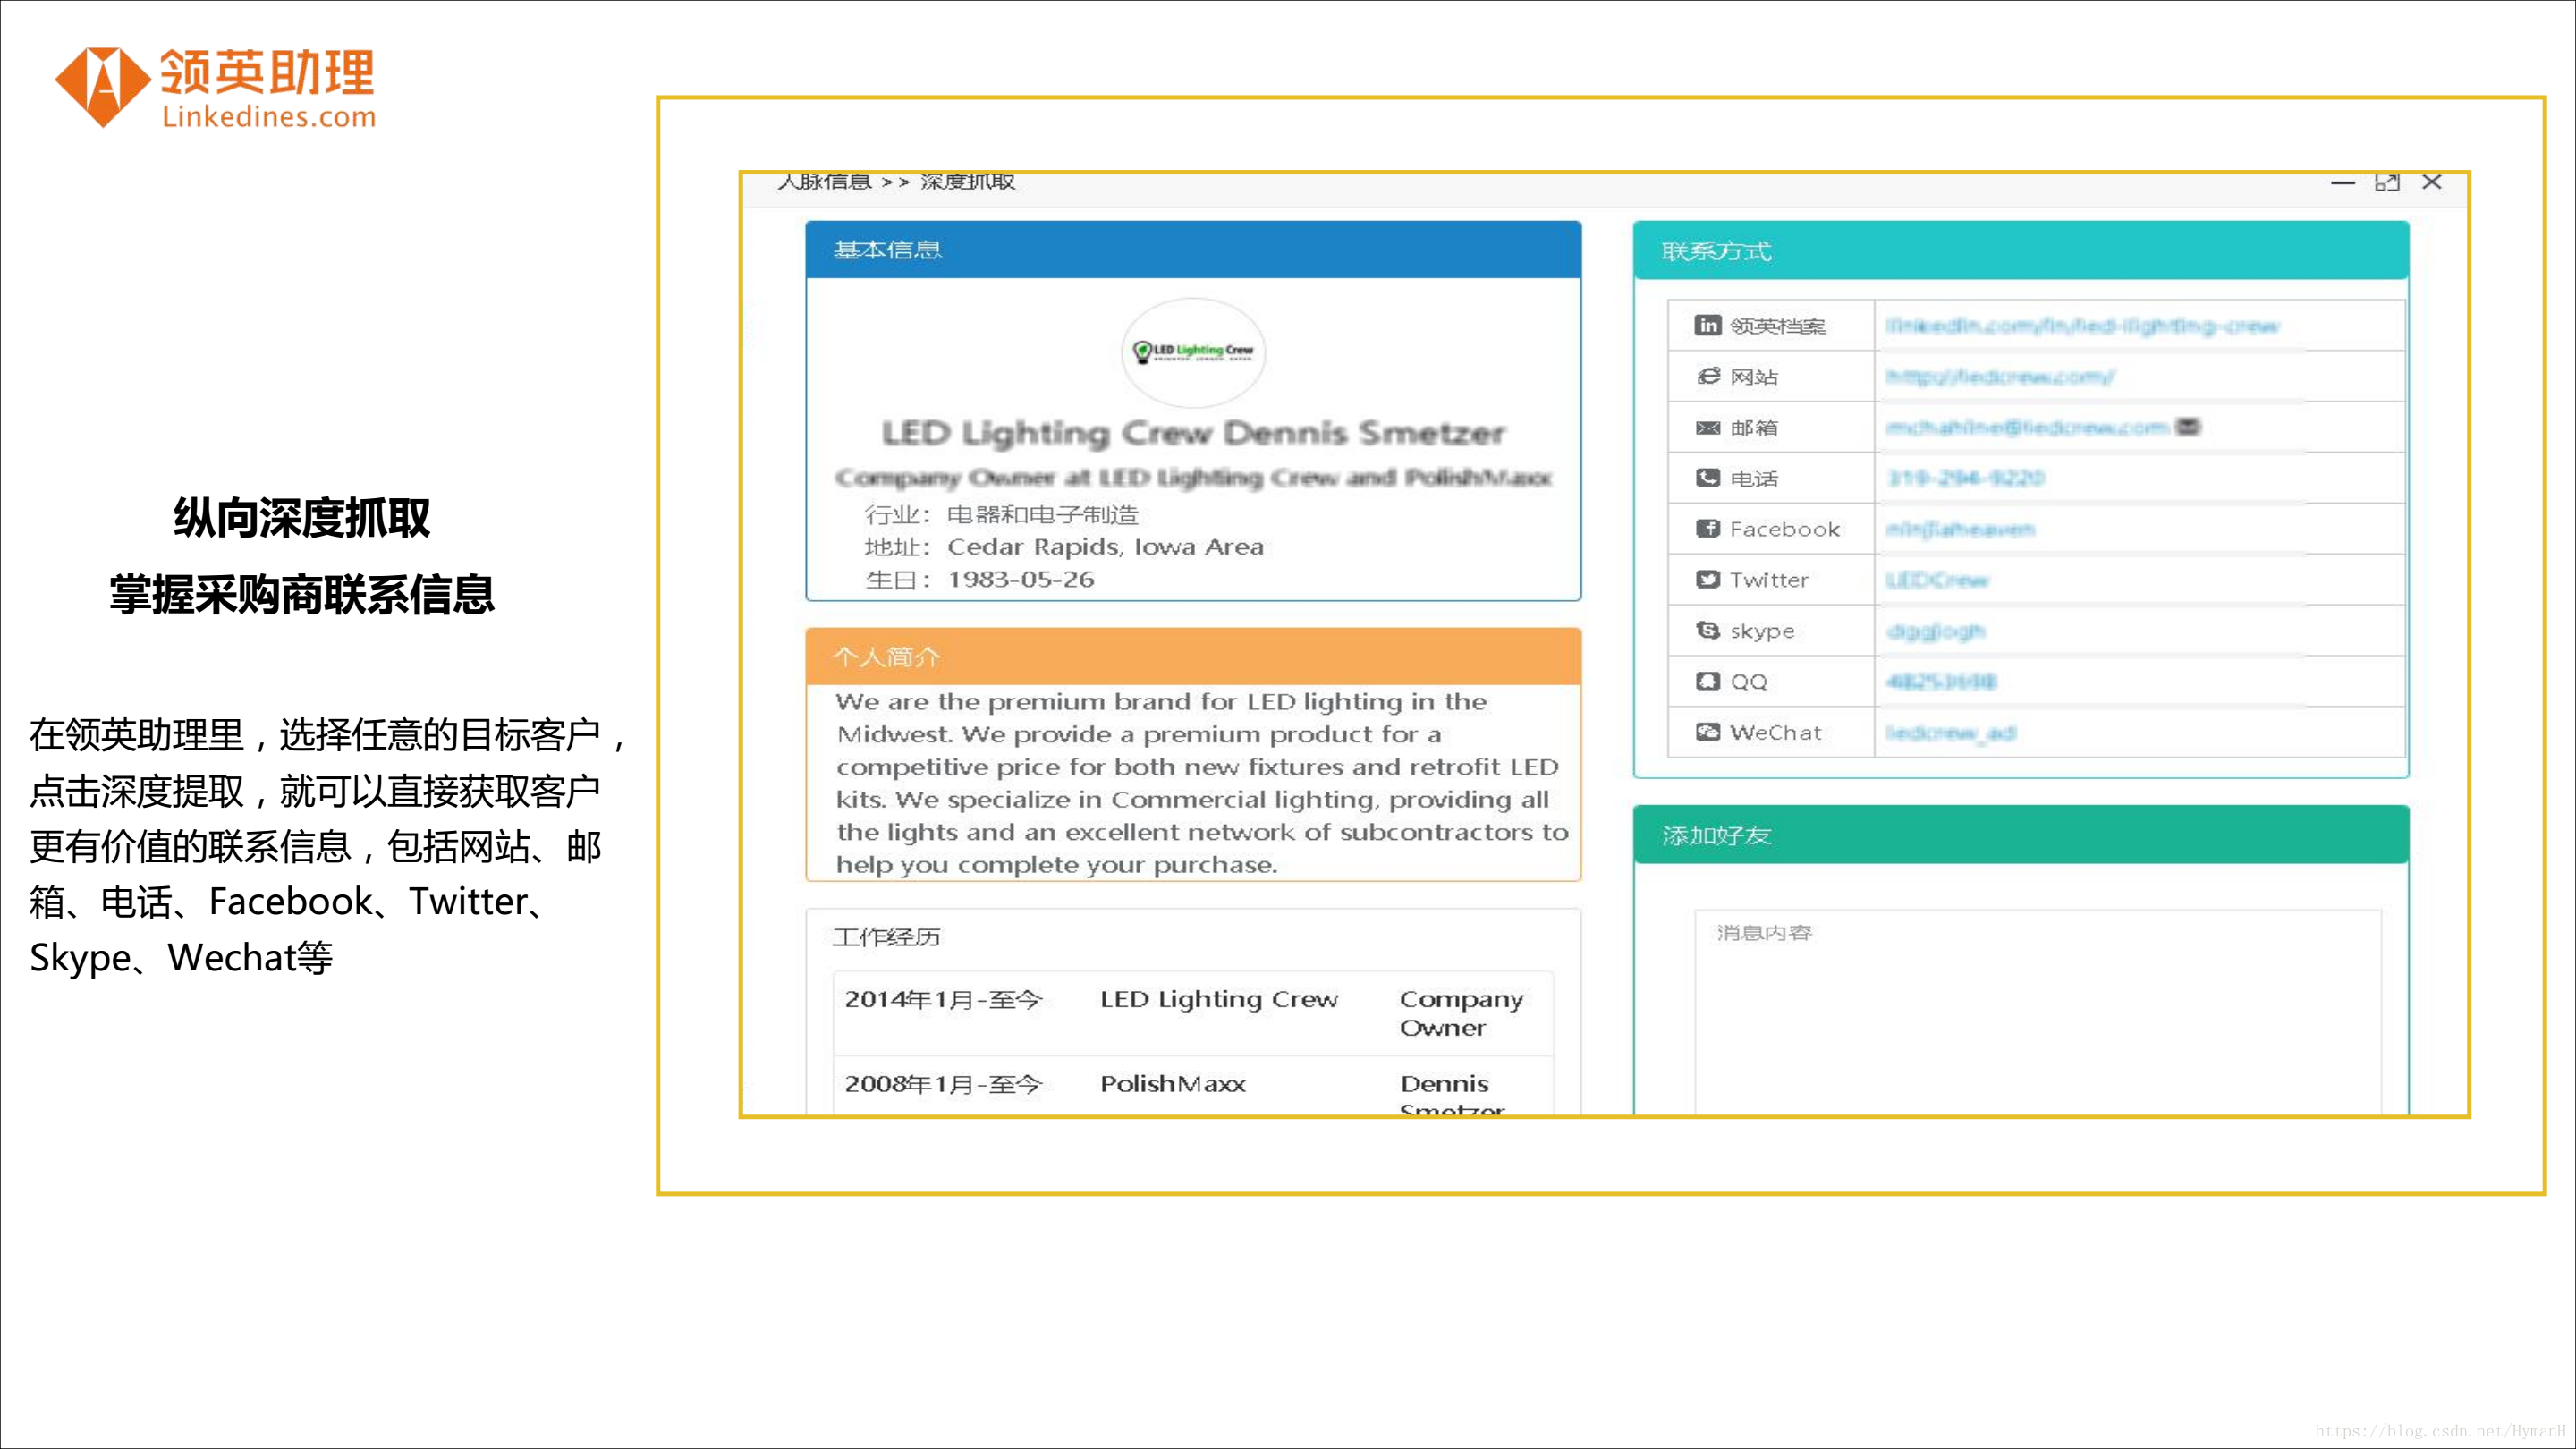The image size is (2576, 1449).
Task: Click the WeChat icon in contact list
Action: tap(1708, 732)
